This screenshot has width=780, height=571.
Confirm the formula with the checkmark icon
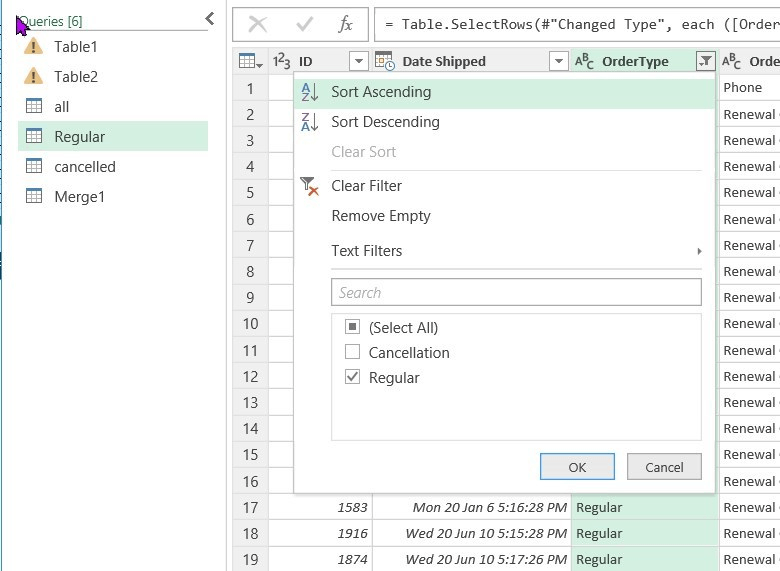tap(304, 24)
